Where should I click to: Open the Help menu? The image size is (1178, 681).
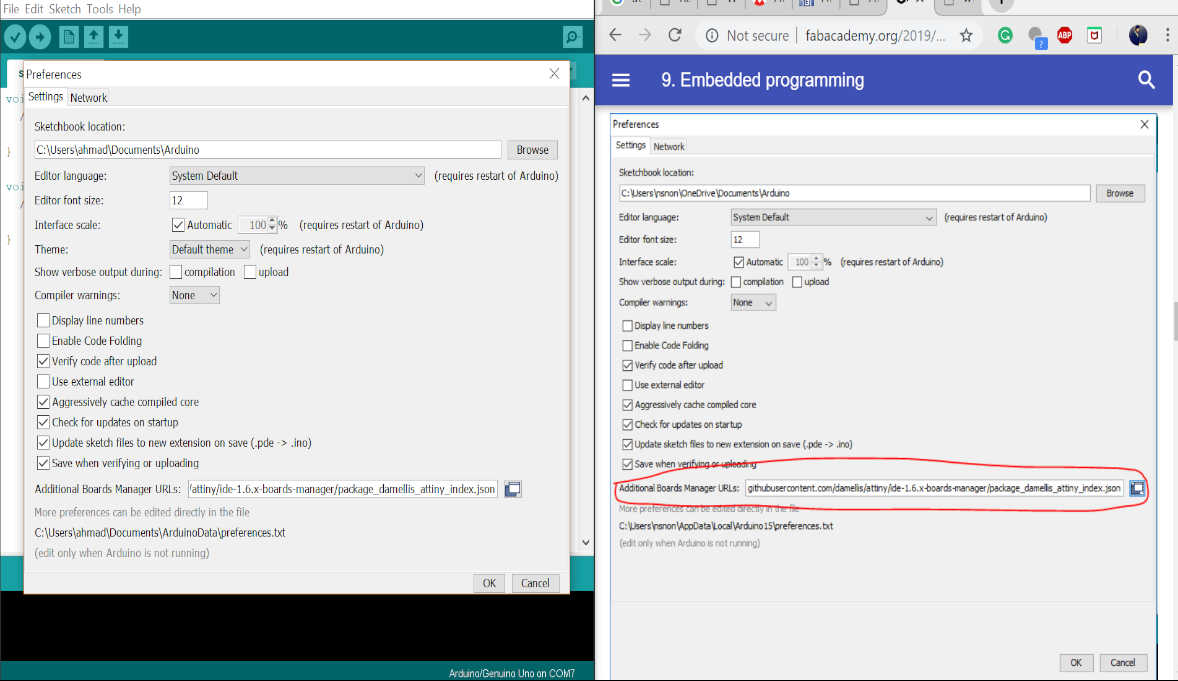129,9
